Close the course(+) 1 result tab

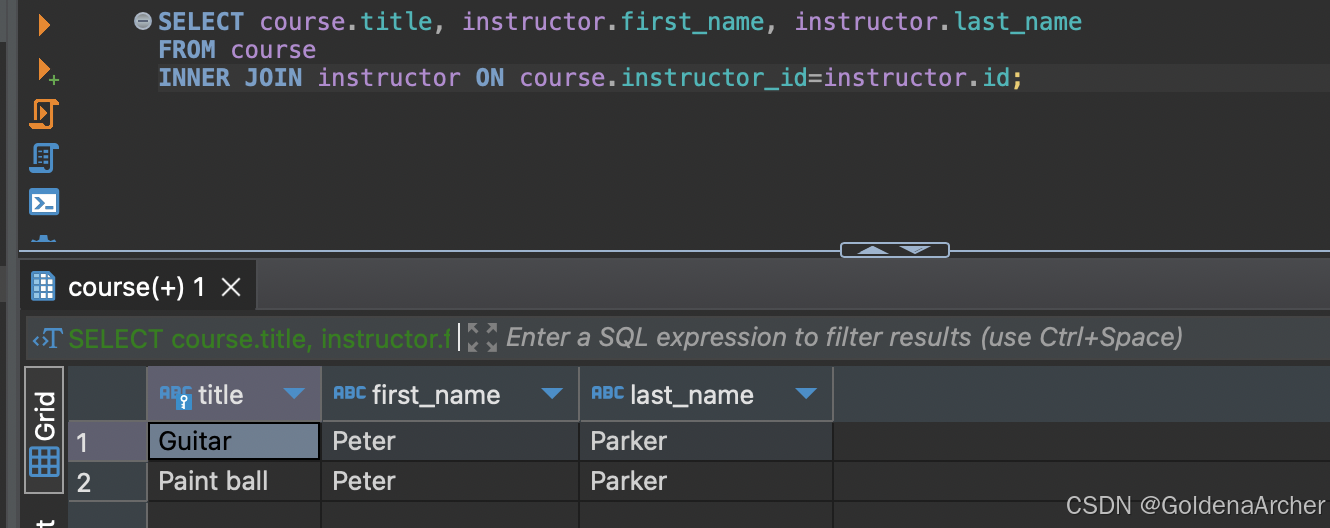231,288
